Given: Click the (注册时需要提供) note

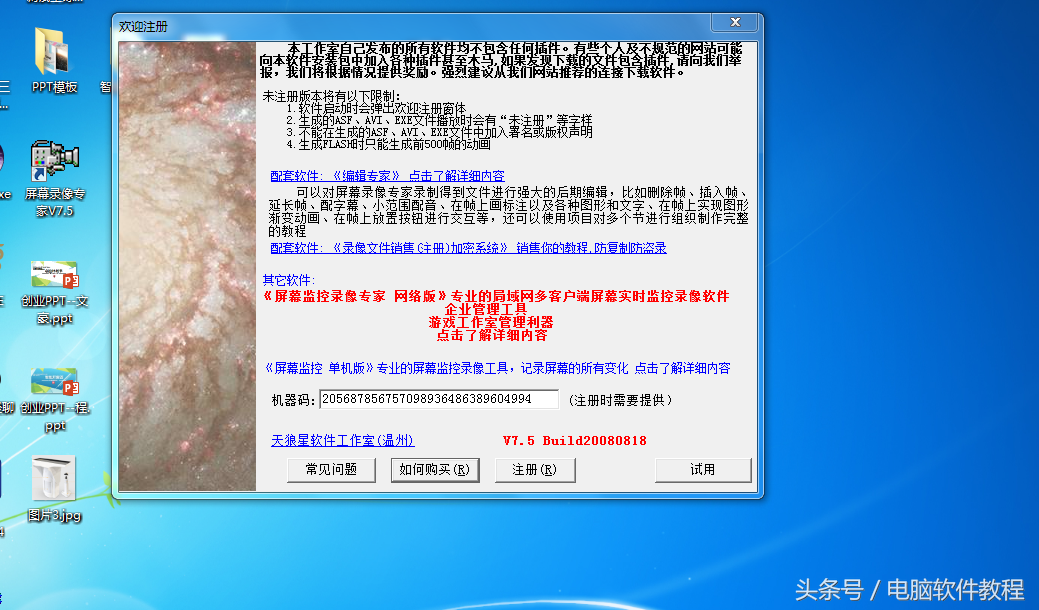Looking at the screenshot, I should [620, 400].
